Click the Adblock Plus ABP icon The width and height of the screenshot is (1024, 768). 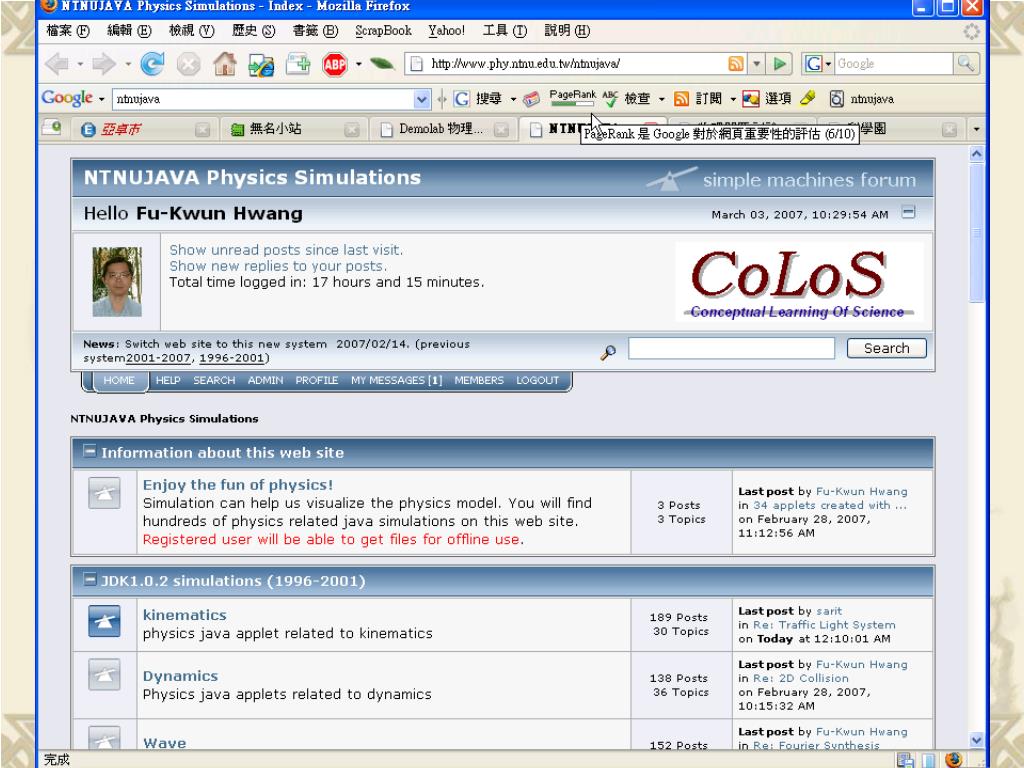click(x=334, y=64)
